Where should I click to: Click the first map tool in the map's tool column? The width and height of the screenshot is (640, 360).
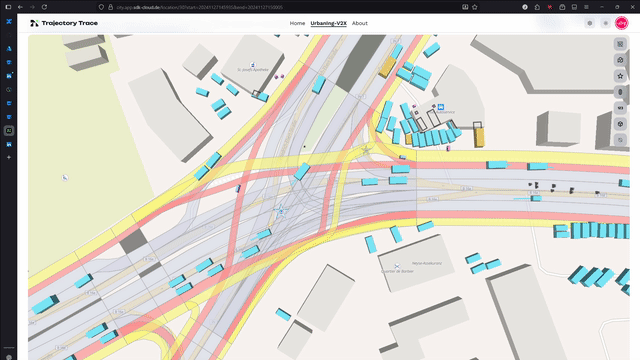[620, 44]
